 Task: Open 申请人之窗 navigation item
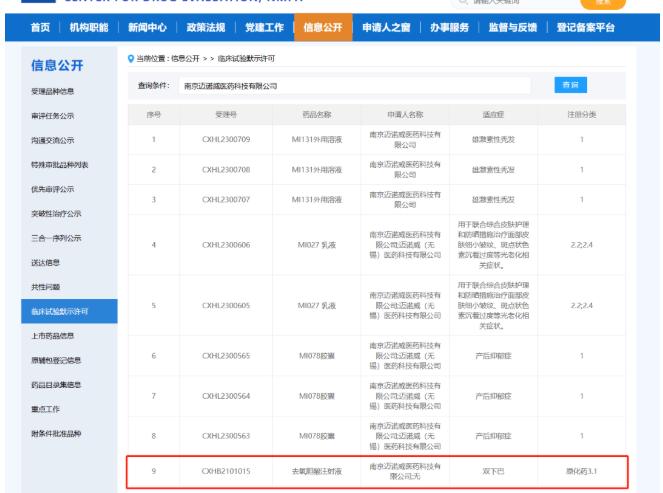386,27
